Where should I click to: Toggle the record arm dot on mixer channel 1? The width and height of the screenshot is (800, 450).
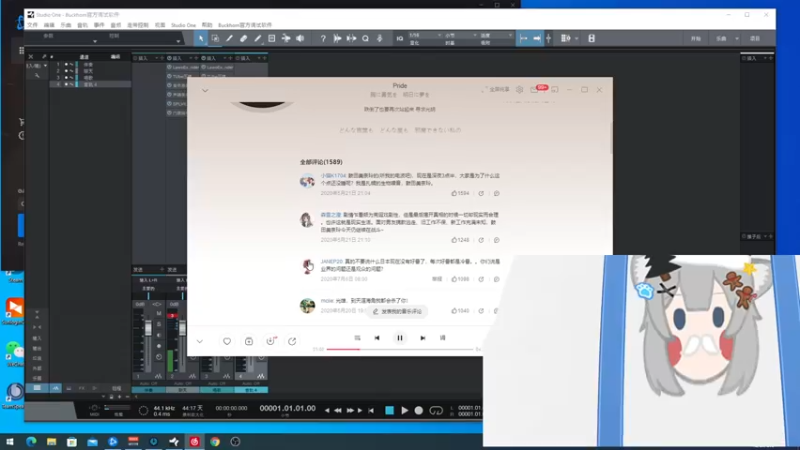(x=159, y=346)
